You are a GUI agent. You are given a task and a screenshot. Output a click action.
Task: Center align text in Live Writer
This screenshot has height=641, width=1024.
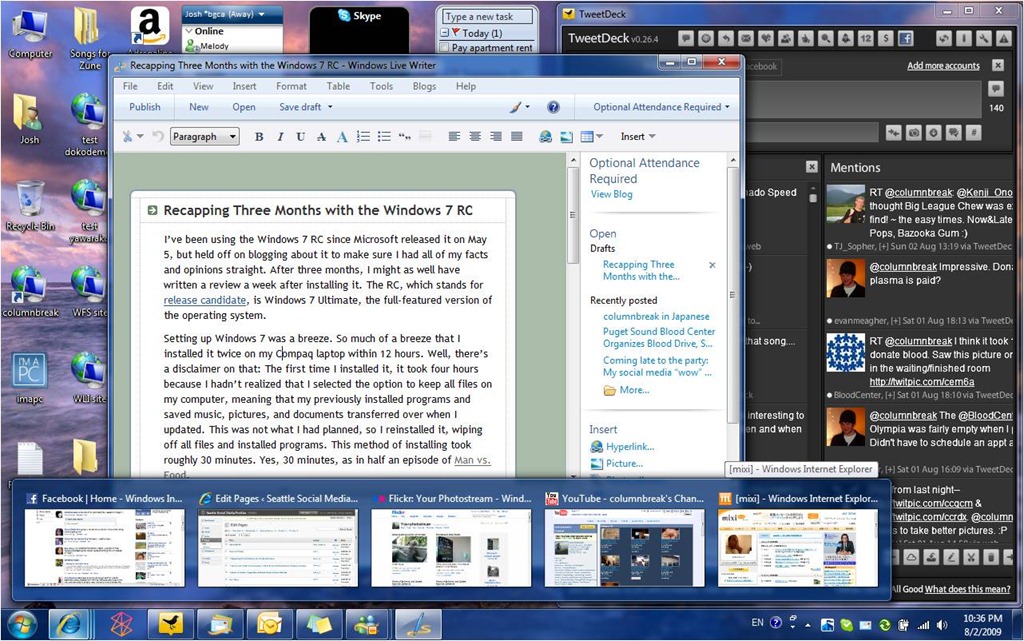tap(475, 136)
